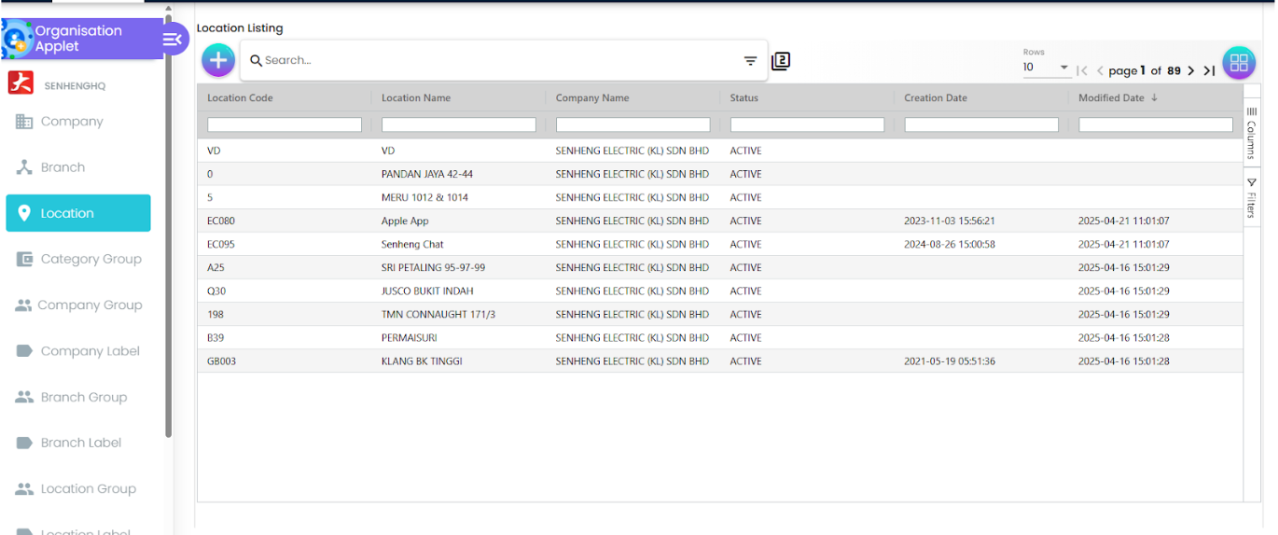Screen dimensions: 1278x535
Task: Open the apps grid icon at top right
Action: 1238,63
